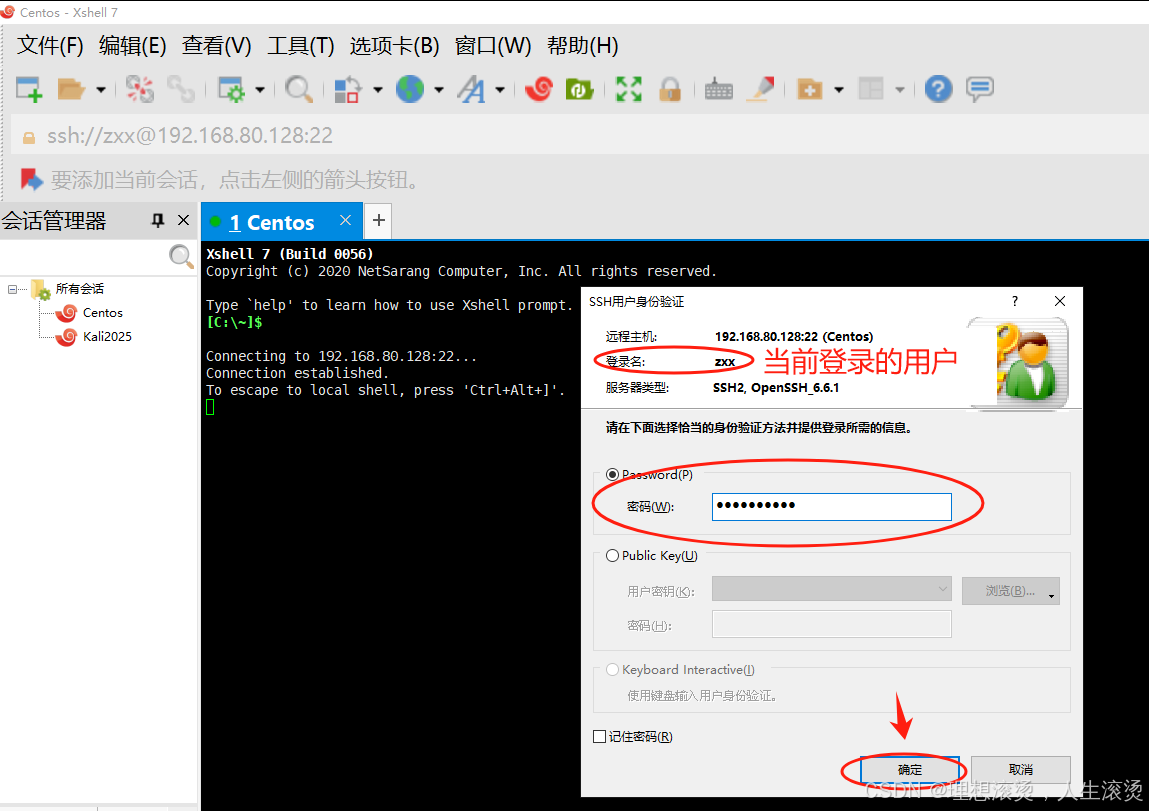Viewport: 1149px width, 811px height.
Task: Open the 选项卡(B) menu
Action: pos(394,45)
